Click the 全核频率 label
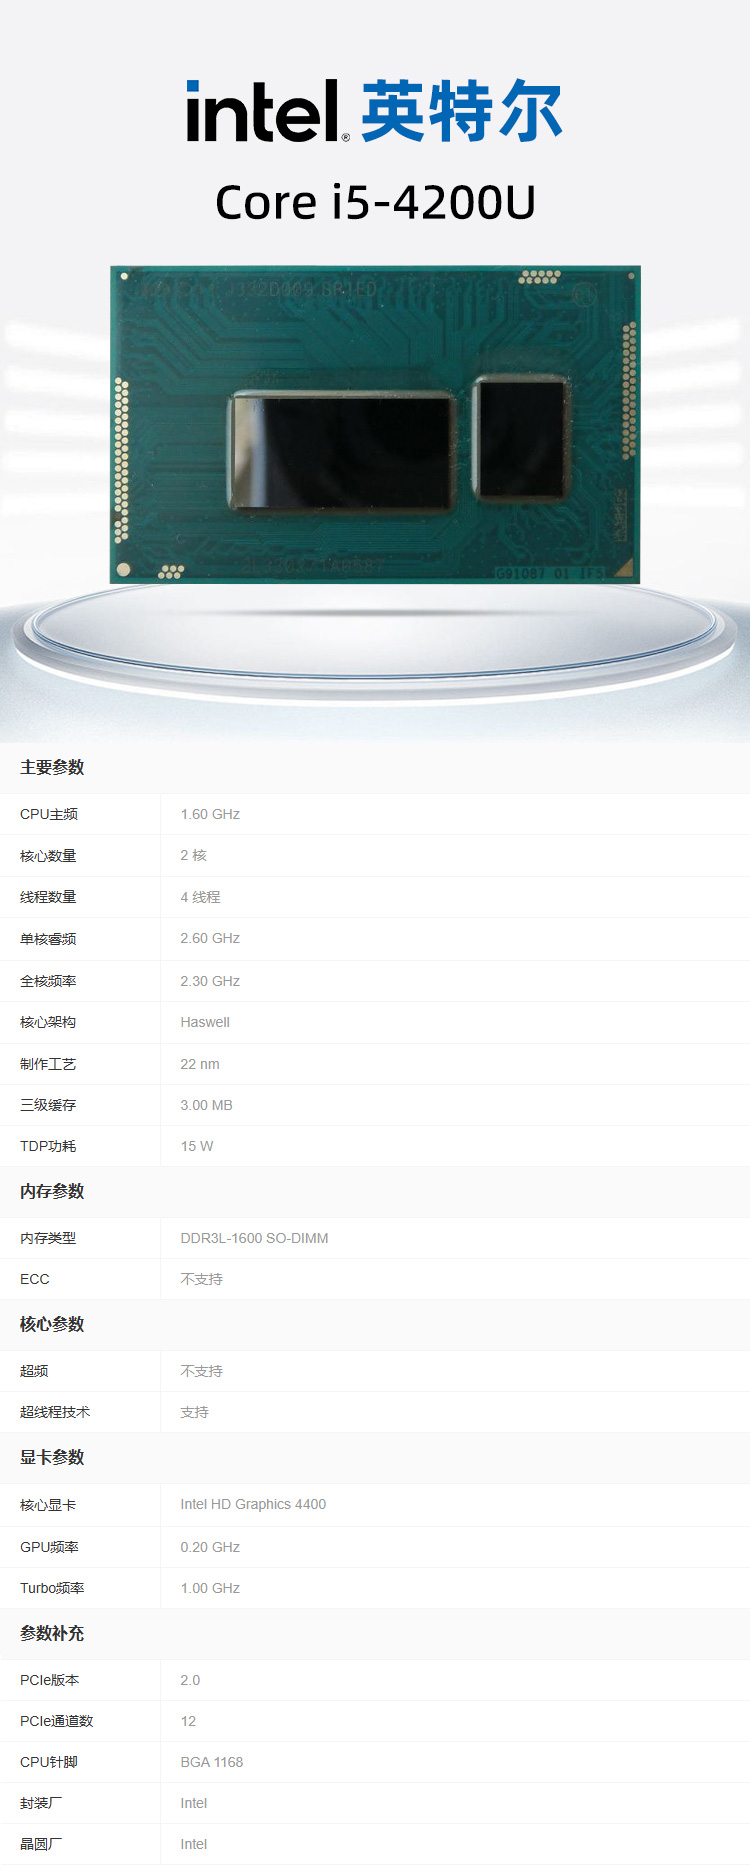 pos(48,981)
